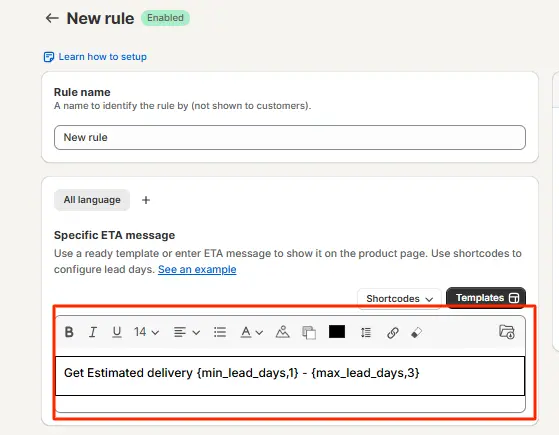Click inside the ETA message text area
The height and width of the screenshot is (435, 559).
[x=290, y=376]
